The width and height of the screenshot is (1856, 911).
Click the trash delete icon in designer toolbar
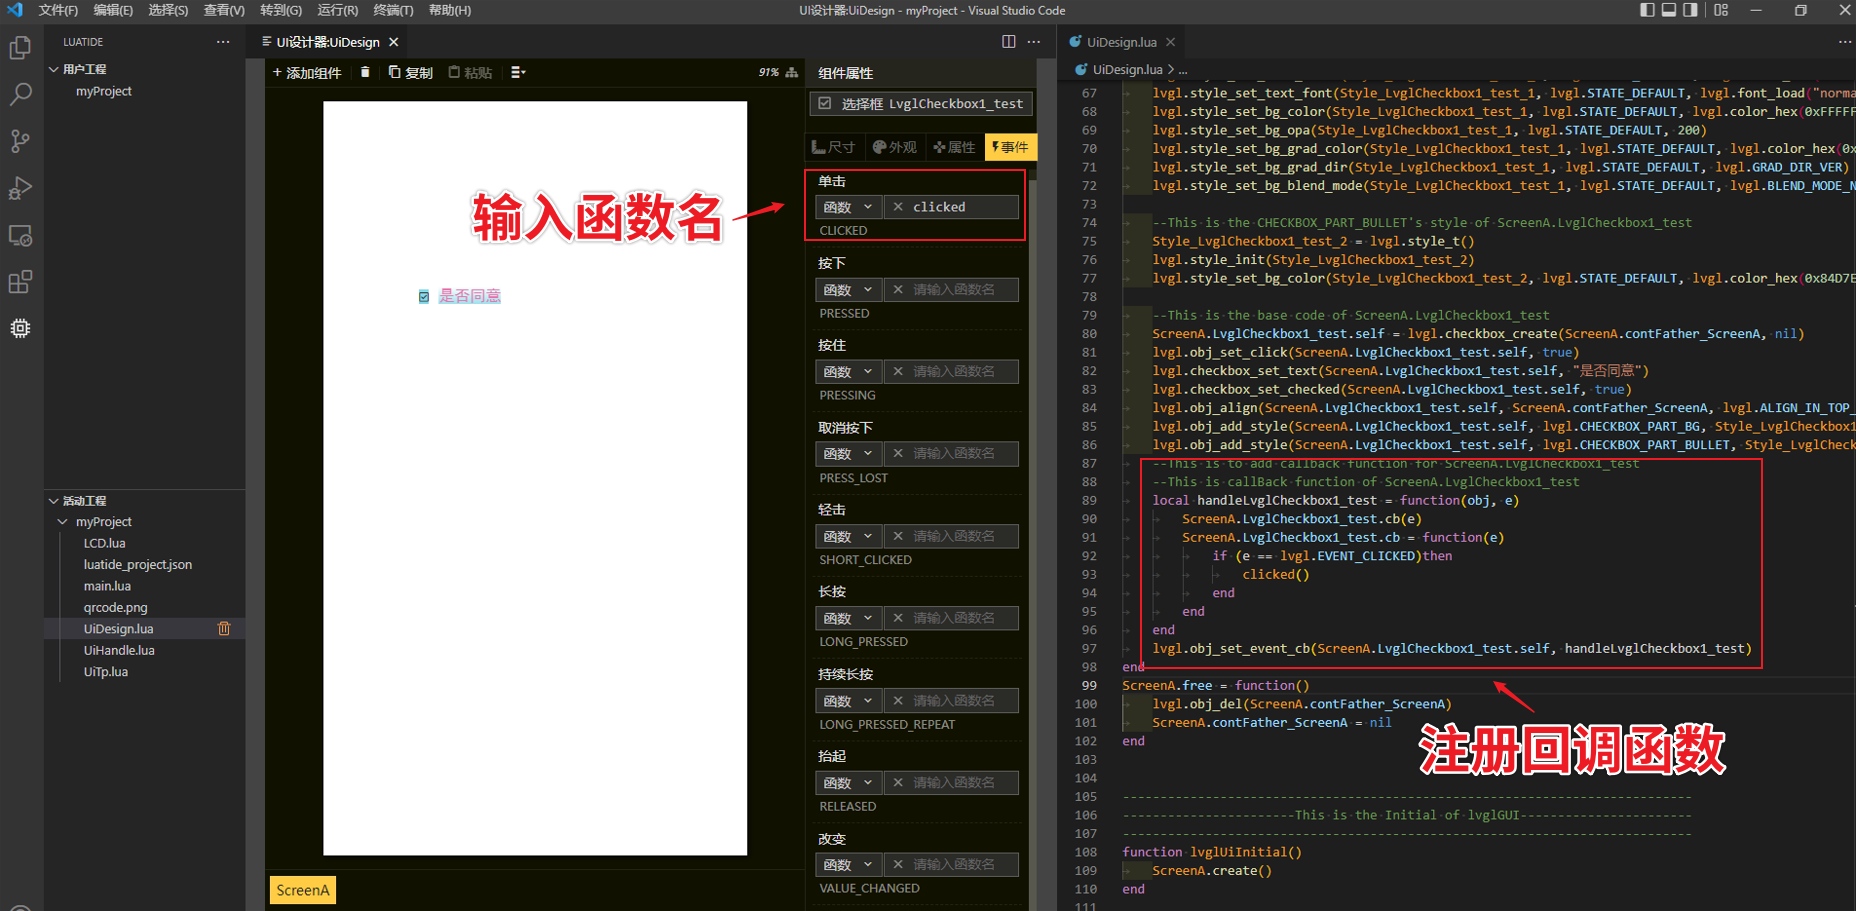click(x=365, y=72)
